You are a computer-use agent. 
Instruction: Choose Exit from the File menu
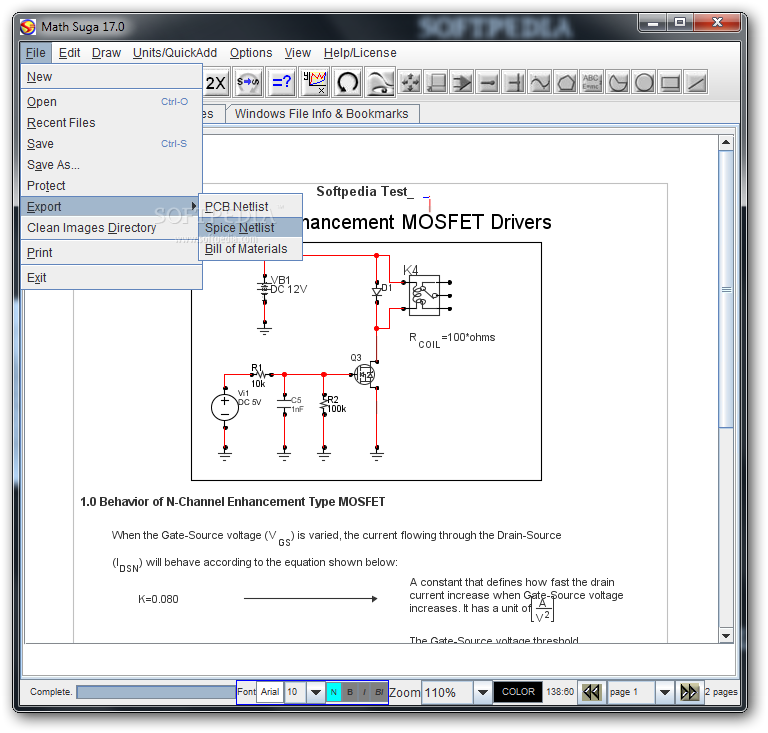coord(111,278)
